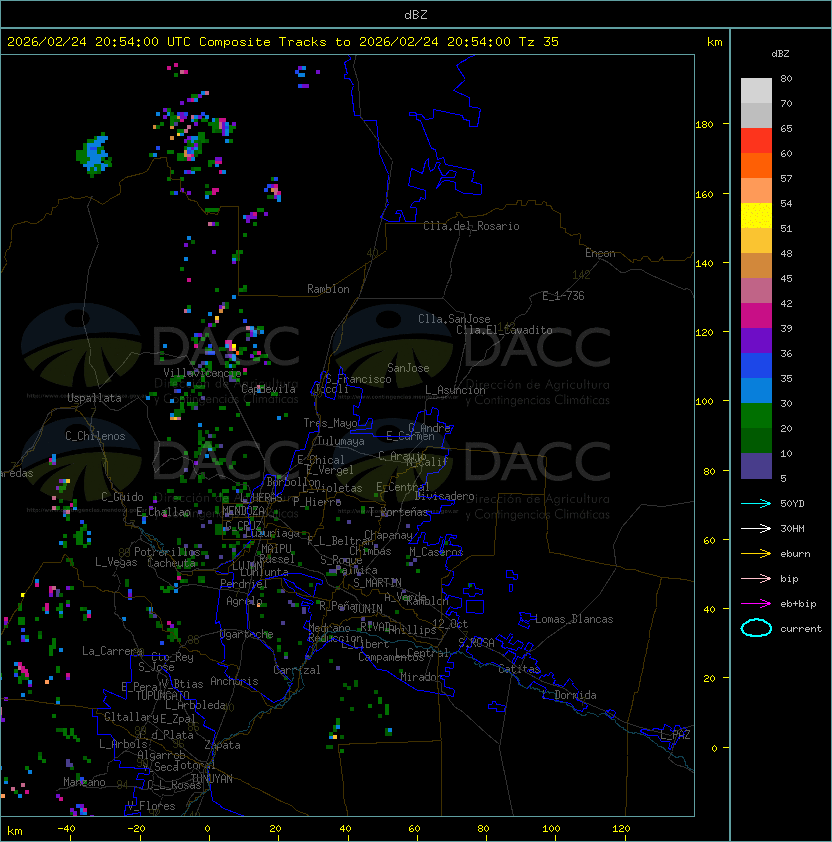
Task: Click the 30 dBZ green swatch
Action: (756, 416)
